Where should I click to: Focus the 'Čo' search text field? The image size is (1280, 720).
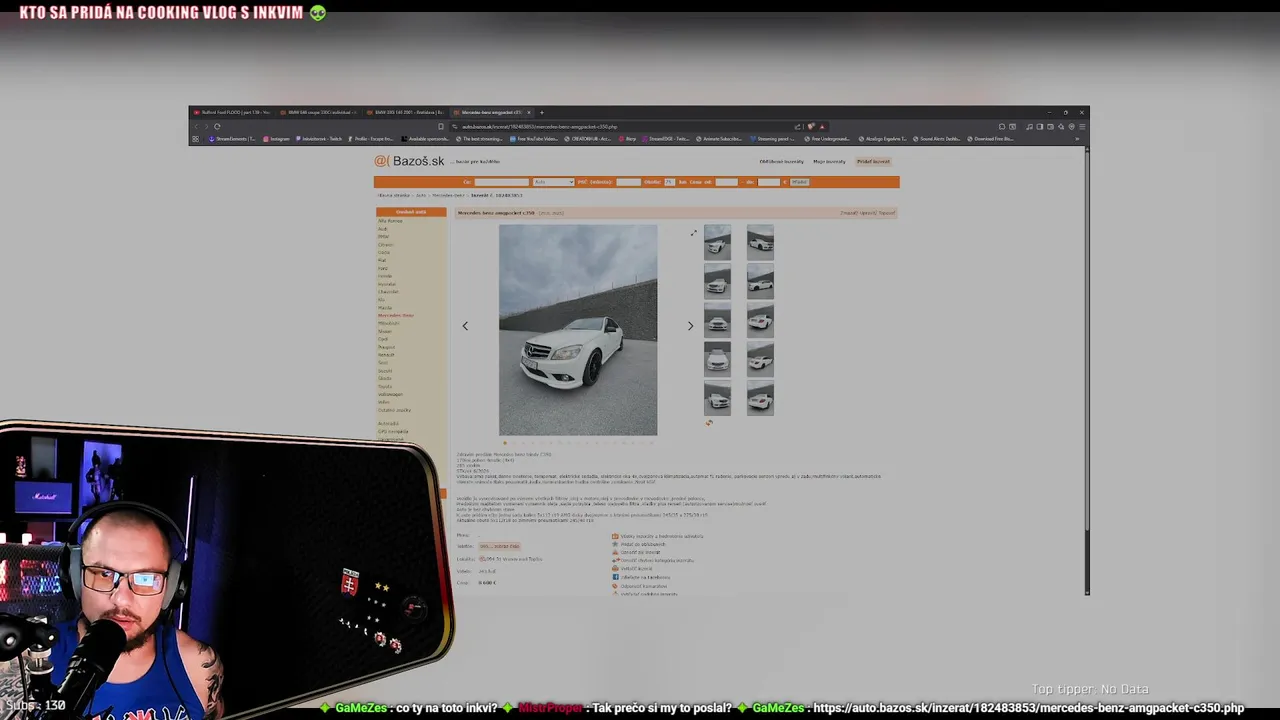(500, 182)
